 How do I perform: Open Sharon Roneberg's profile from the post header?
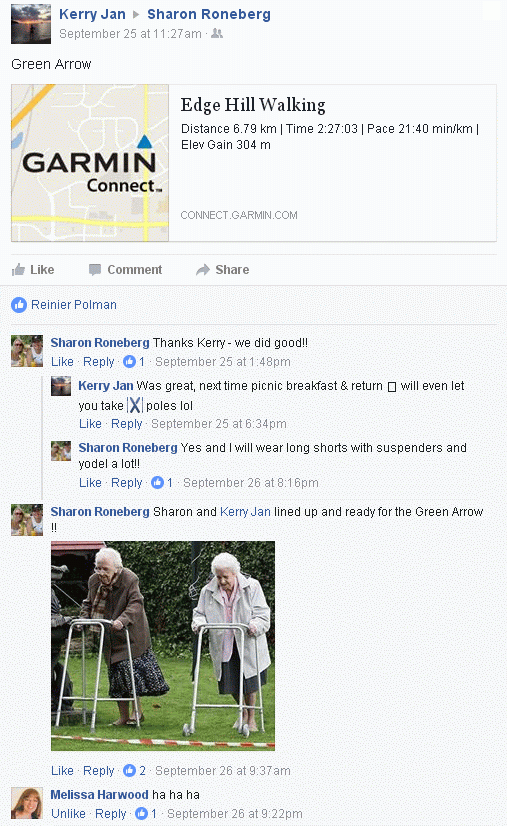pyautogui.click(x=209, y=14)
